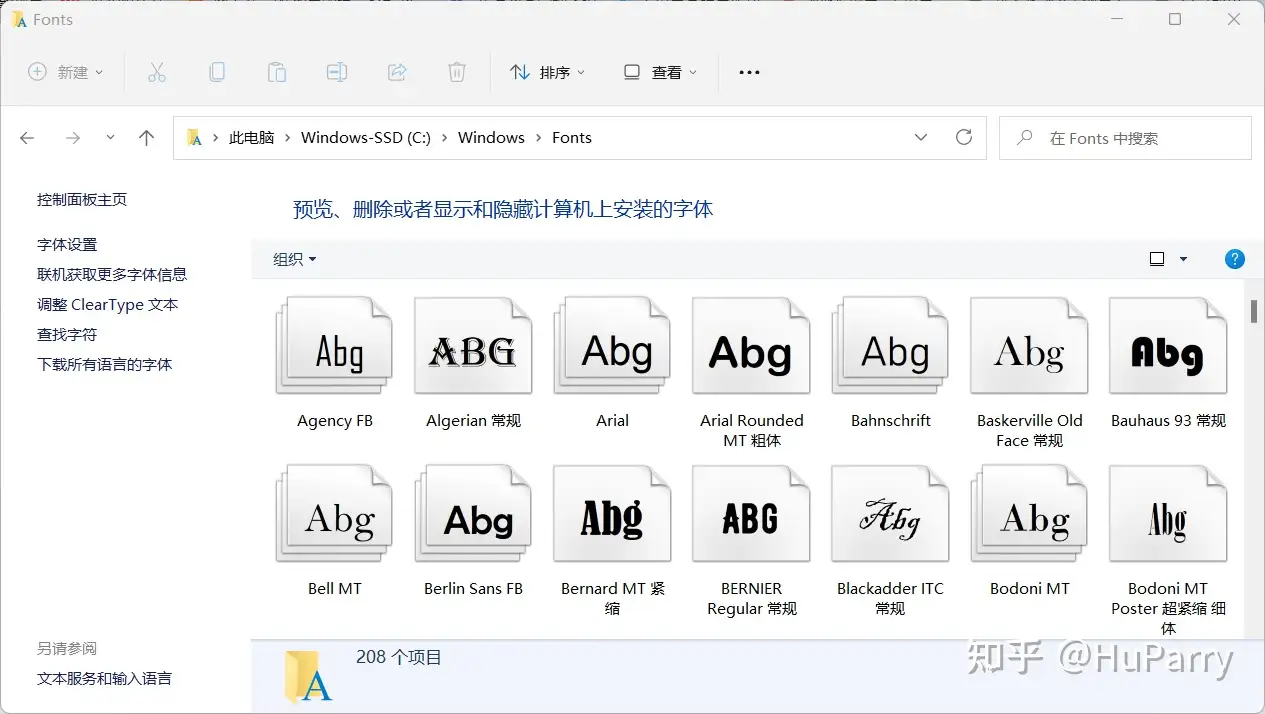This screenshot has width=1265, height=714.
Task: Open 字体设置 font settings link
Action: [67, 244]
